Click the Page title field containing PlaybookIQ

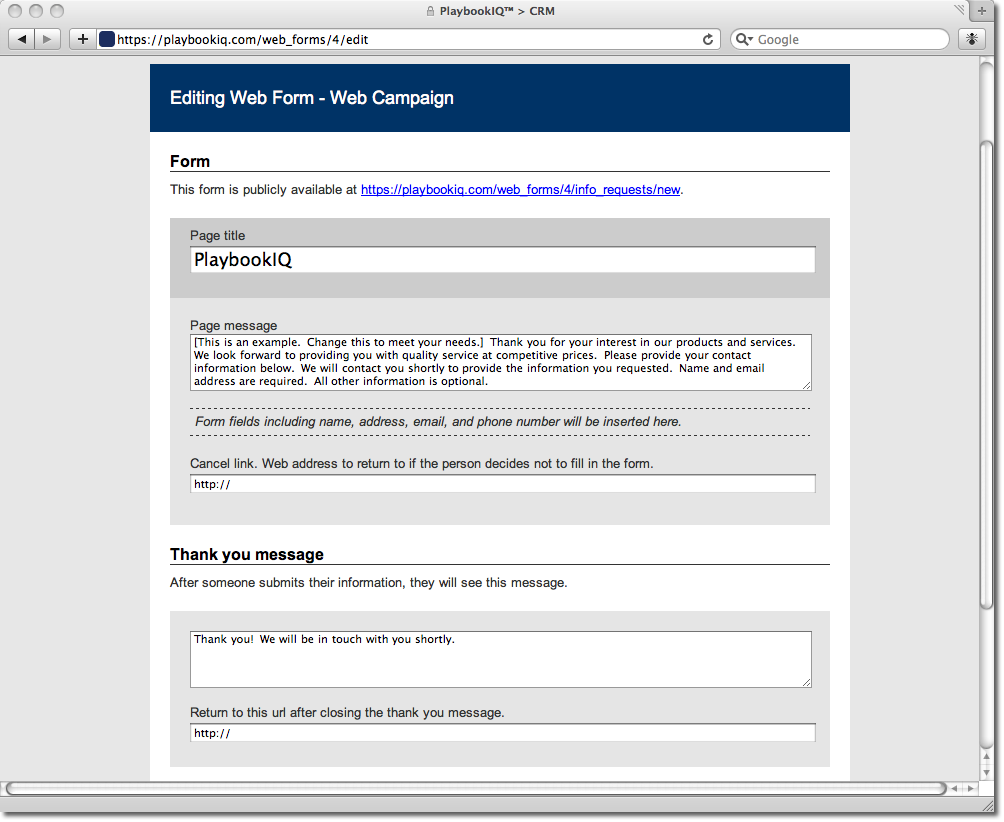pyautogui.click(x=502, y=260)
